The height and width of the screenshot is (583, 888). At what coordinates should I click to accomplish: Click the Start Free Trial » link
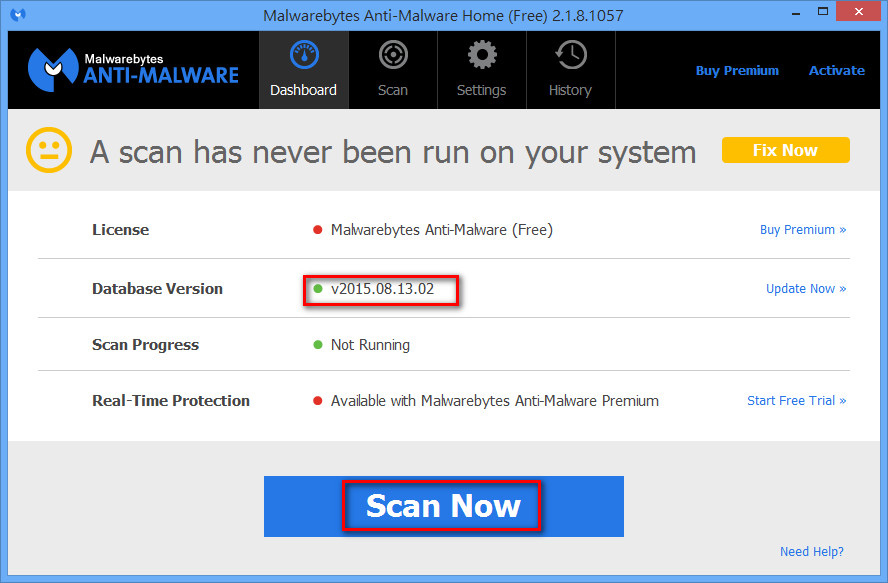[x=796, y=401]
